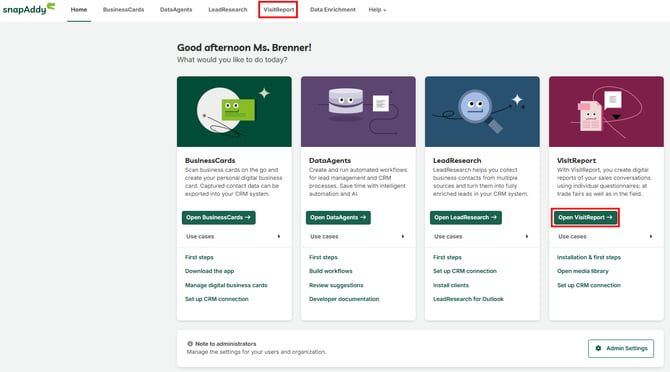
Task: Click the DataAgents card title
Action: [330, 161]
